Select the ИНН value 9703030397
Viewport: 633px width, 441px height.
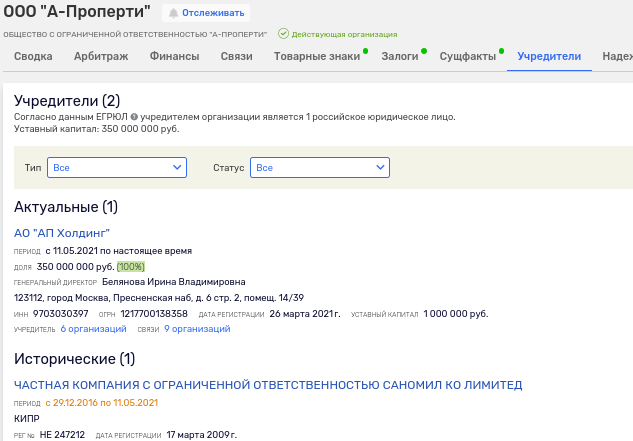(x=61, y=314)
